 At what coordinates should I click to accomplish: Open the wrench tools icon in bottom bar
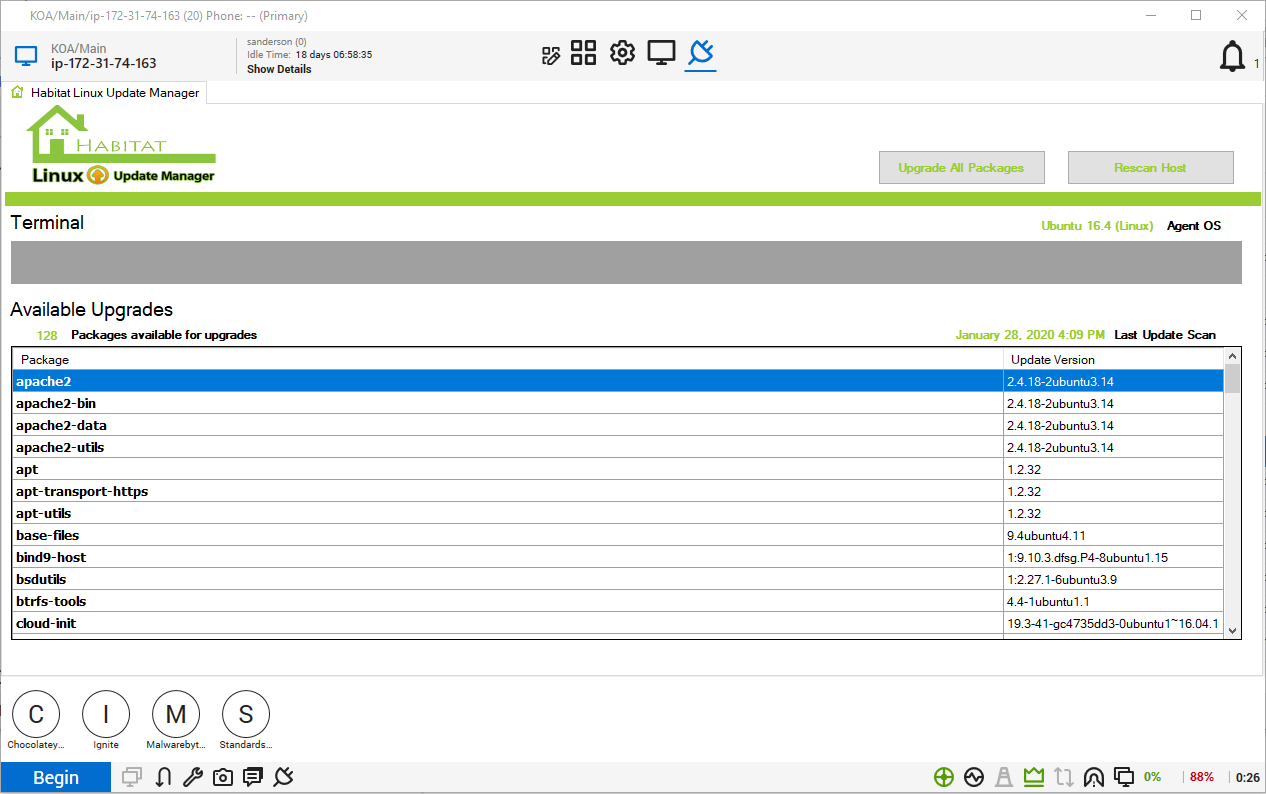[x=194, y=777]
